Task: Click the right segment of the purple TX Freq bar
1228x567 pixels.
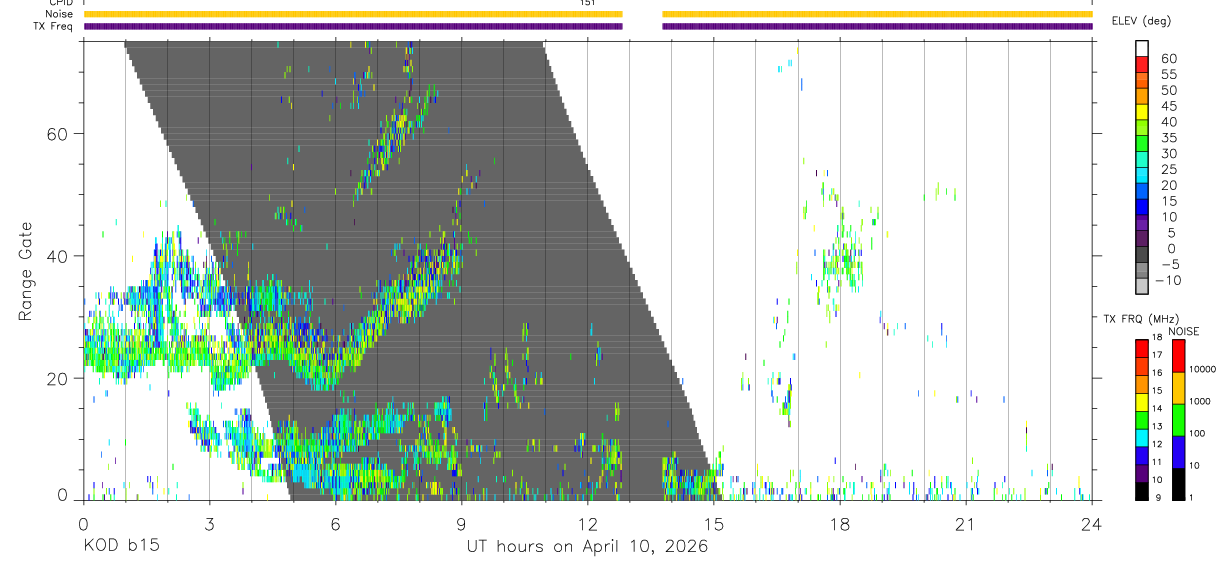Action: pos(877,26)
